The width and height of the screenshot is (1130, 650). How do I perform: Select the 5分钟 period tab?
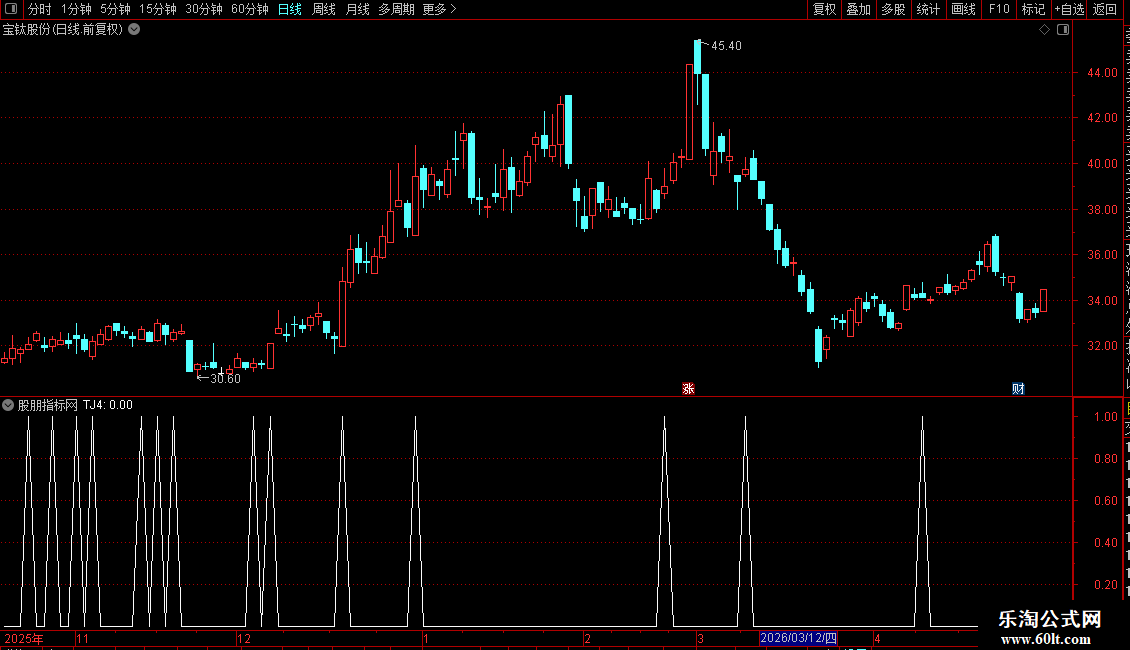point(115,9)
